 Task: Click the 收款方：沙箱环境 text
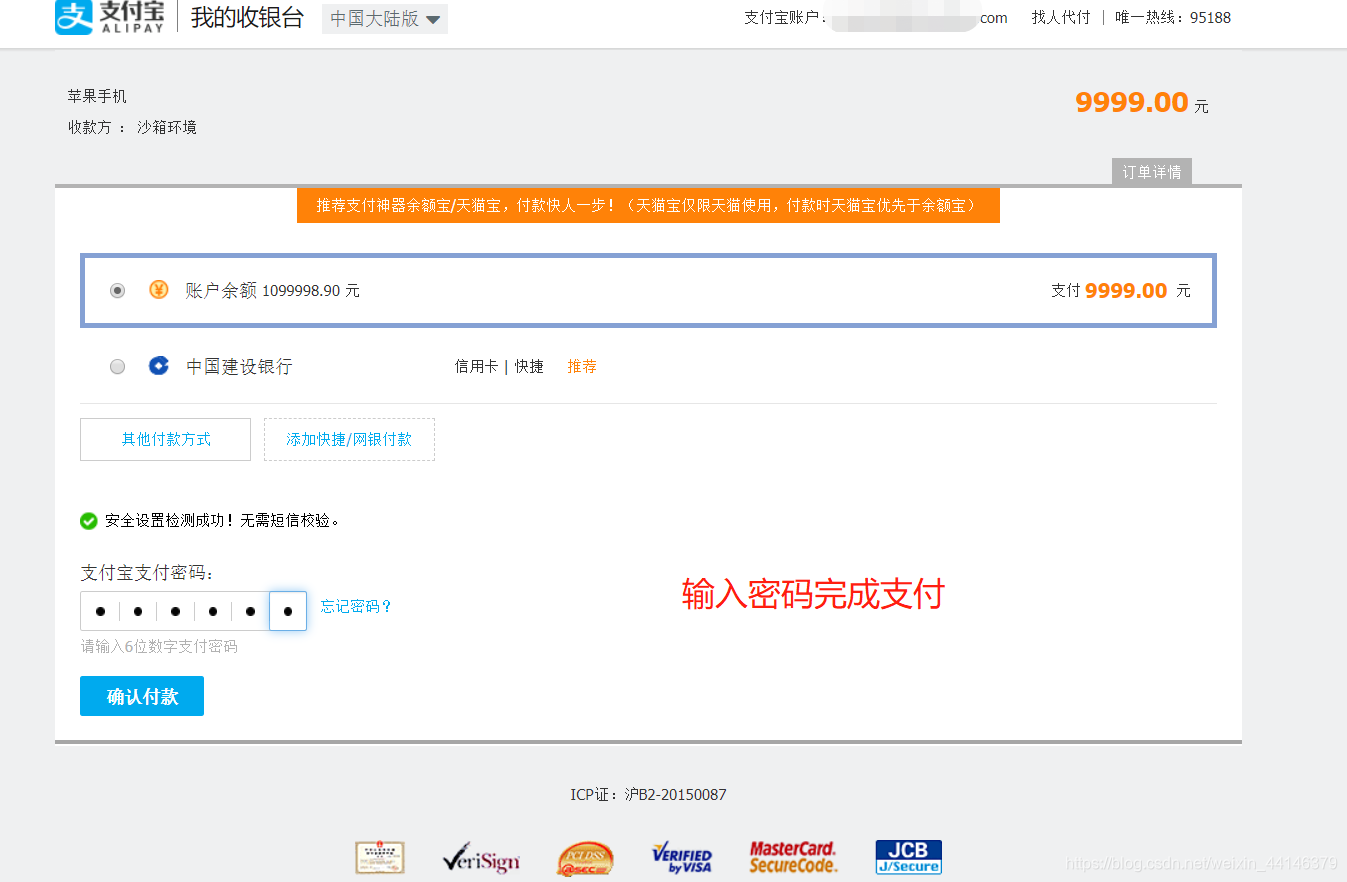[x=132, y=127]
